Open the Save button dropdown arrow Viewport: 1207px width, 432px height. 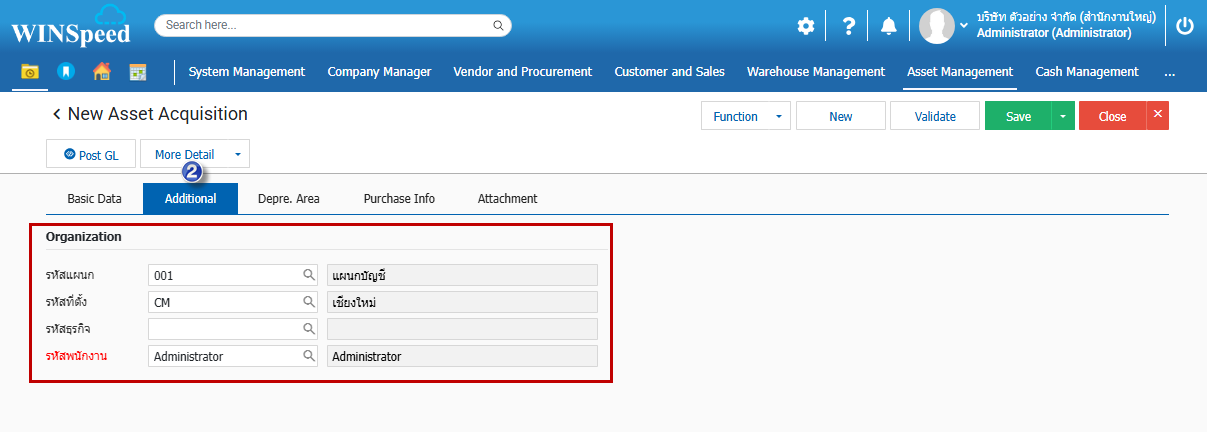pos(1063,117)
